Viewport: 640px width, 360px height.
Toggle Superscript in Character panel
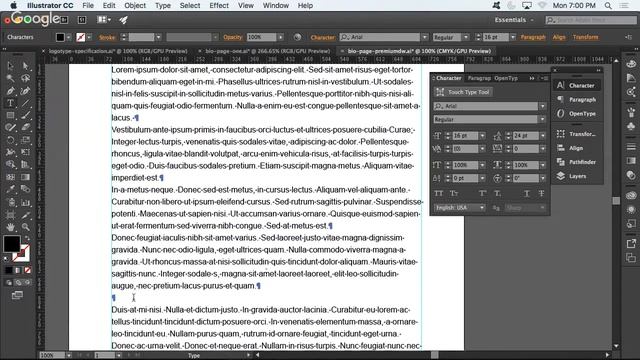pyautogui.click(x=482, y=193)
